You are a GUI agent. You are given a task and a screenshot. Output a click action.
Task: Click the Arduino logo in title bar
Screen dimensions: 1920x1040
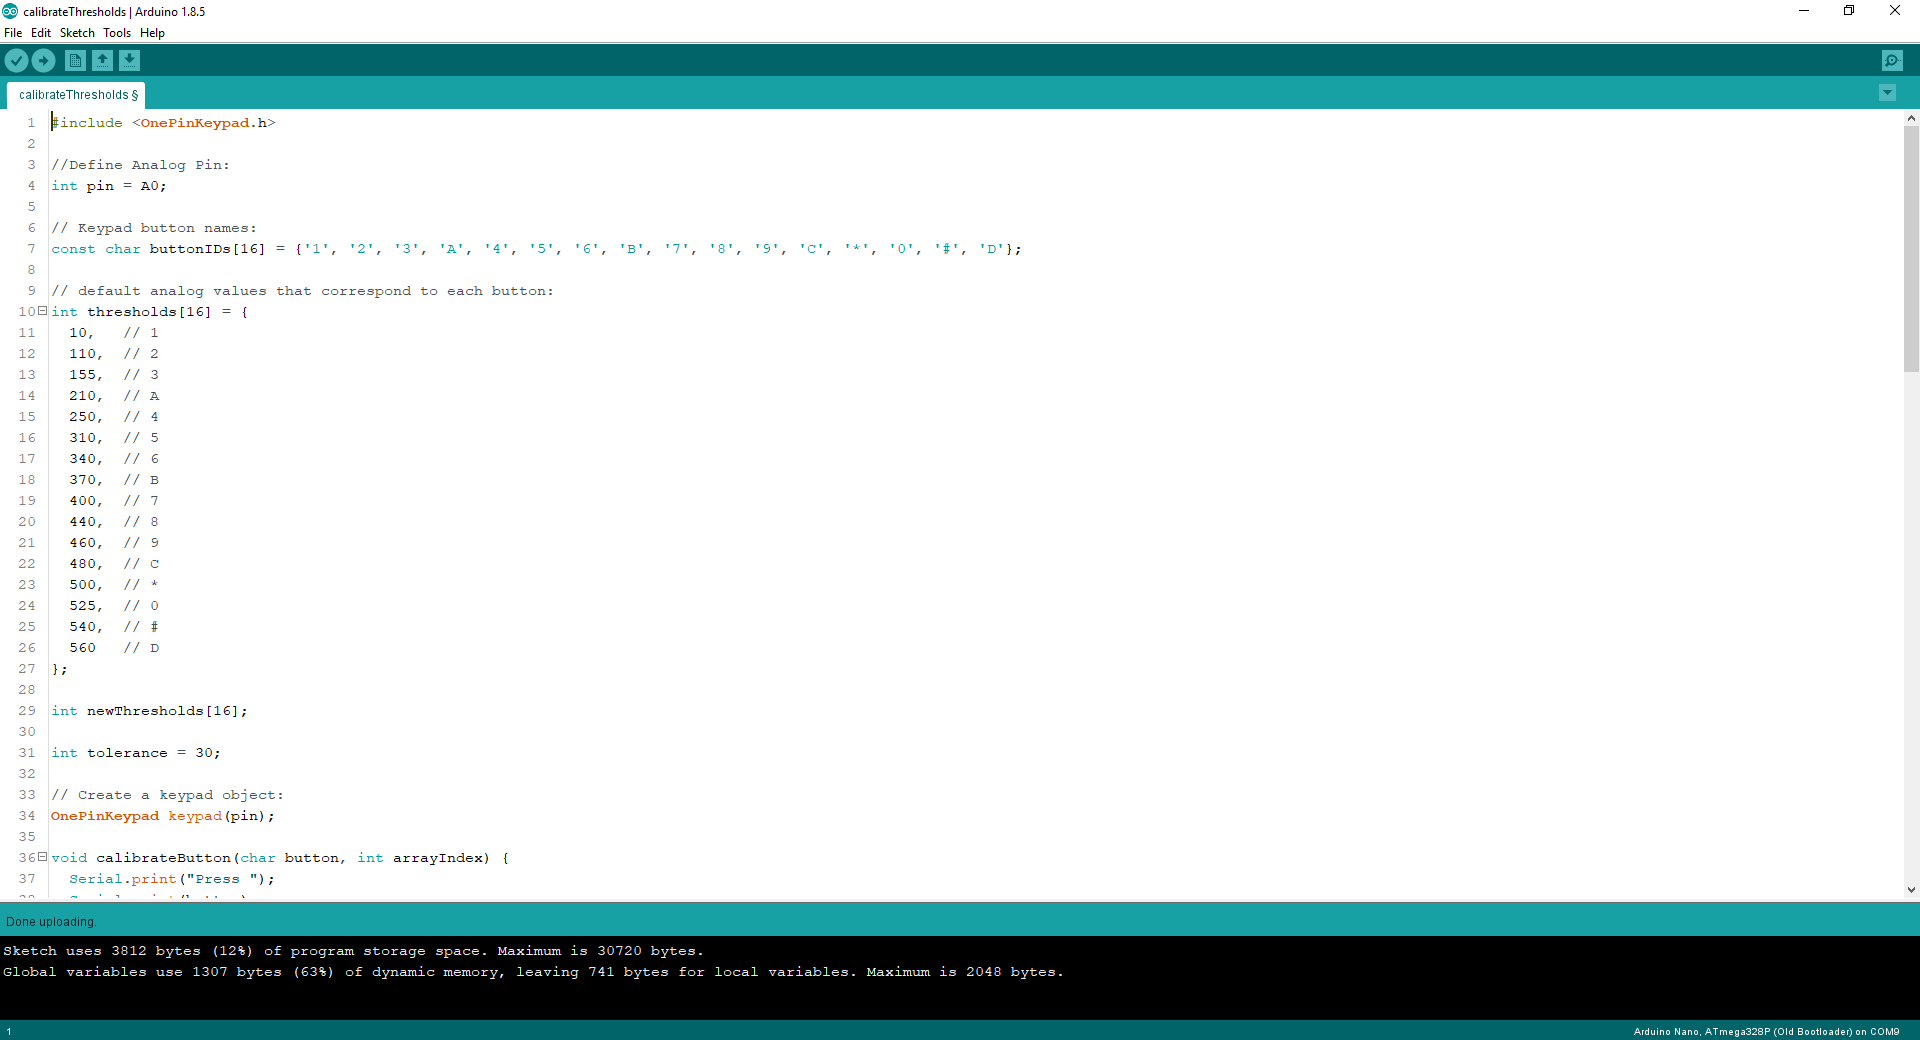pos(10,11)
